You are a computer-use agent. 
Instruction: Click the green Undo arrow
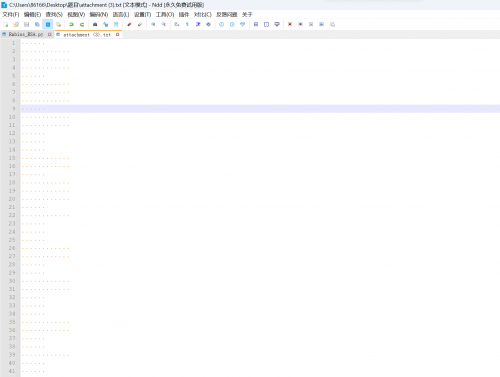click(x=71, y=24)
